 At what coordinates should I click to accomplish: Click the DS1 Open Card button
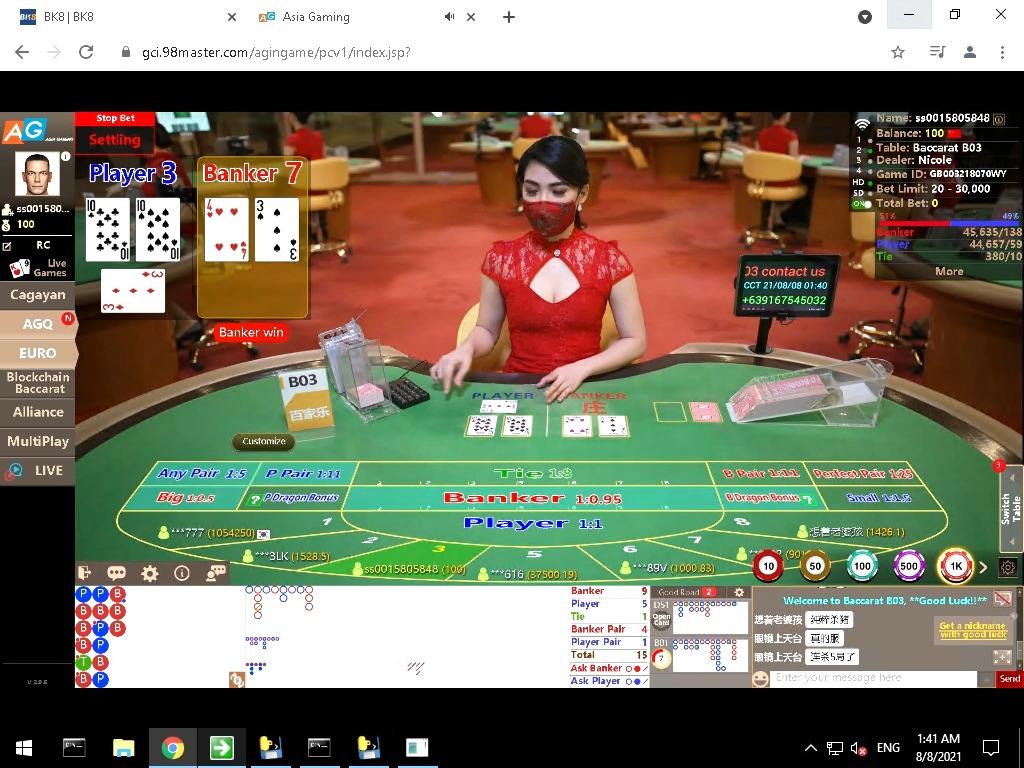pos(661,619)
